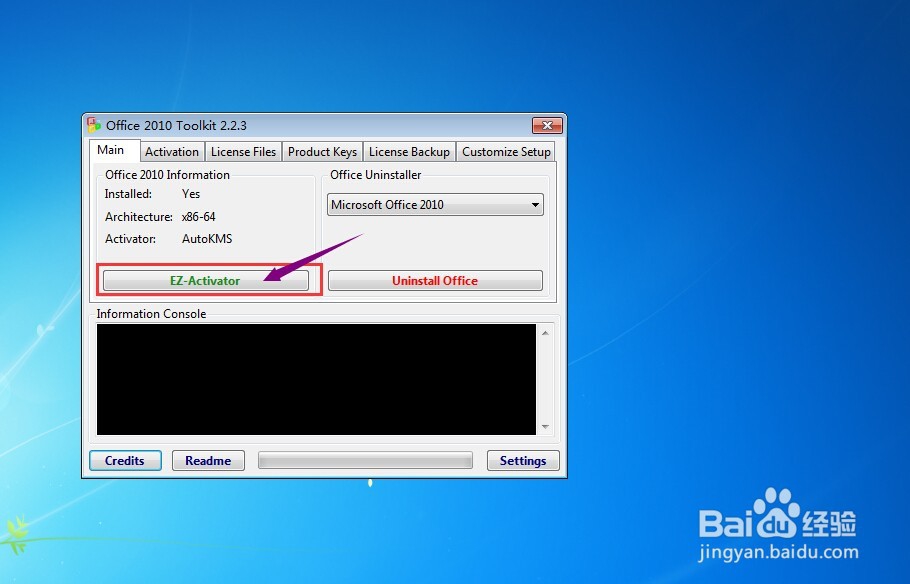Click the console scrollbar up arrow

click(x=546, y=333)
